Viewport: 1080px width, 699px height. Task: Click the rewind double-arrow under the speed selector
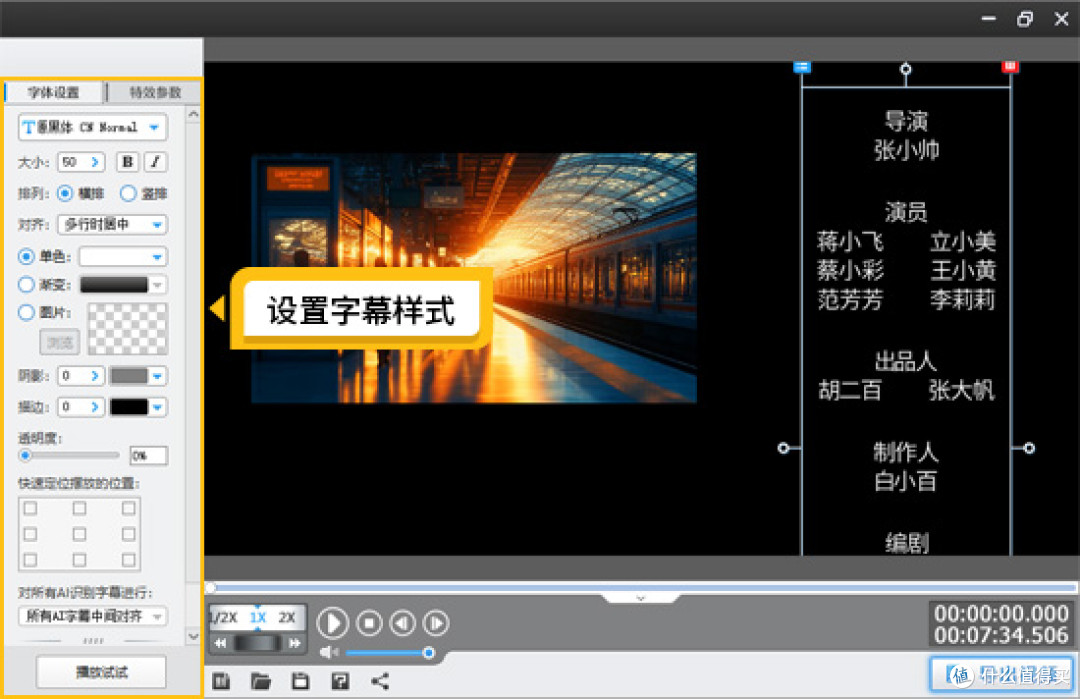220,643
